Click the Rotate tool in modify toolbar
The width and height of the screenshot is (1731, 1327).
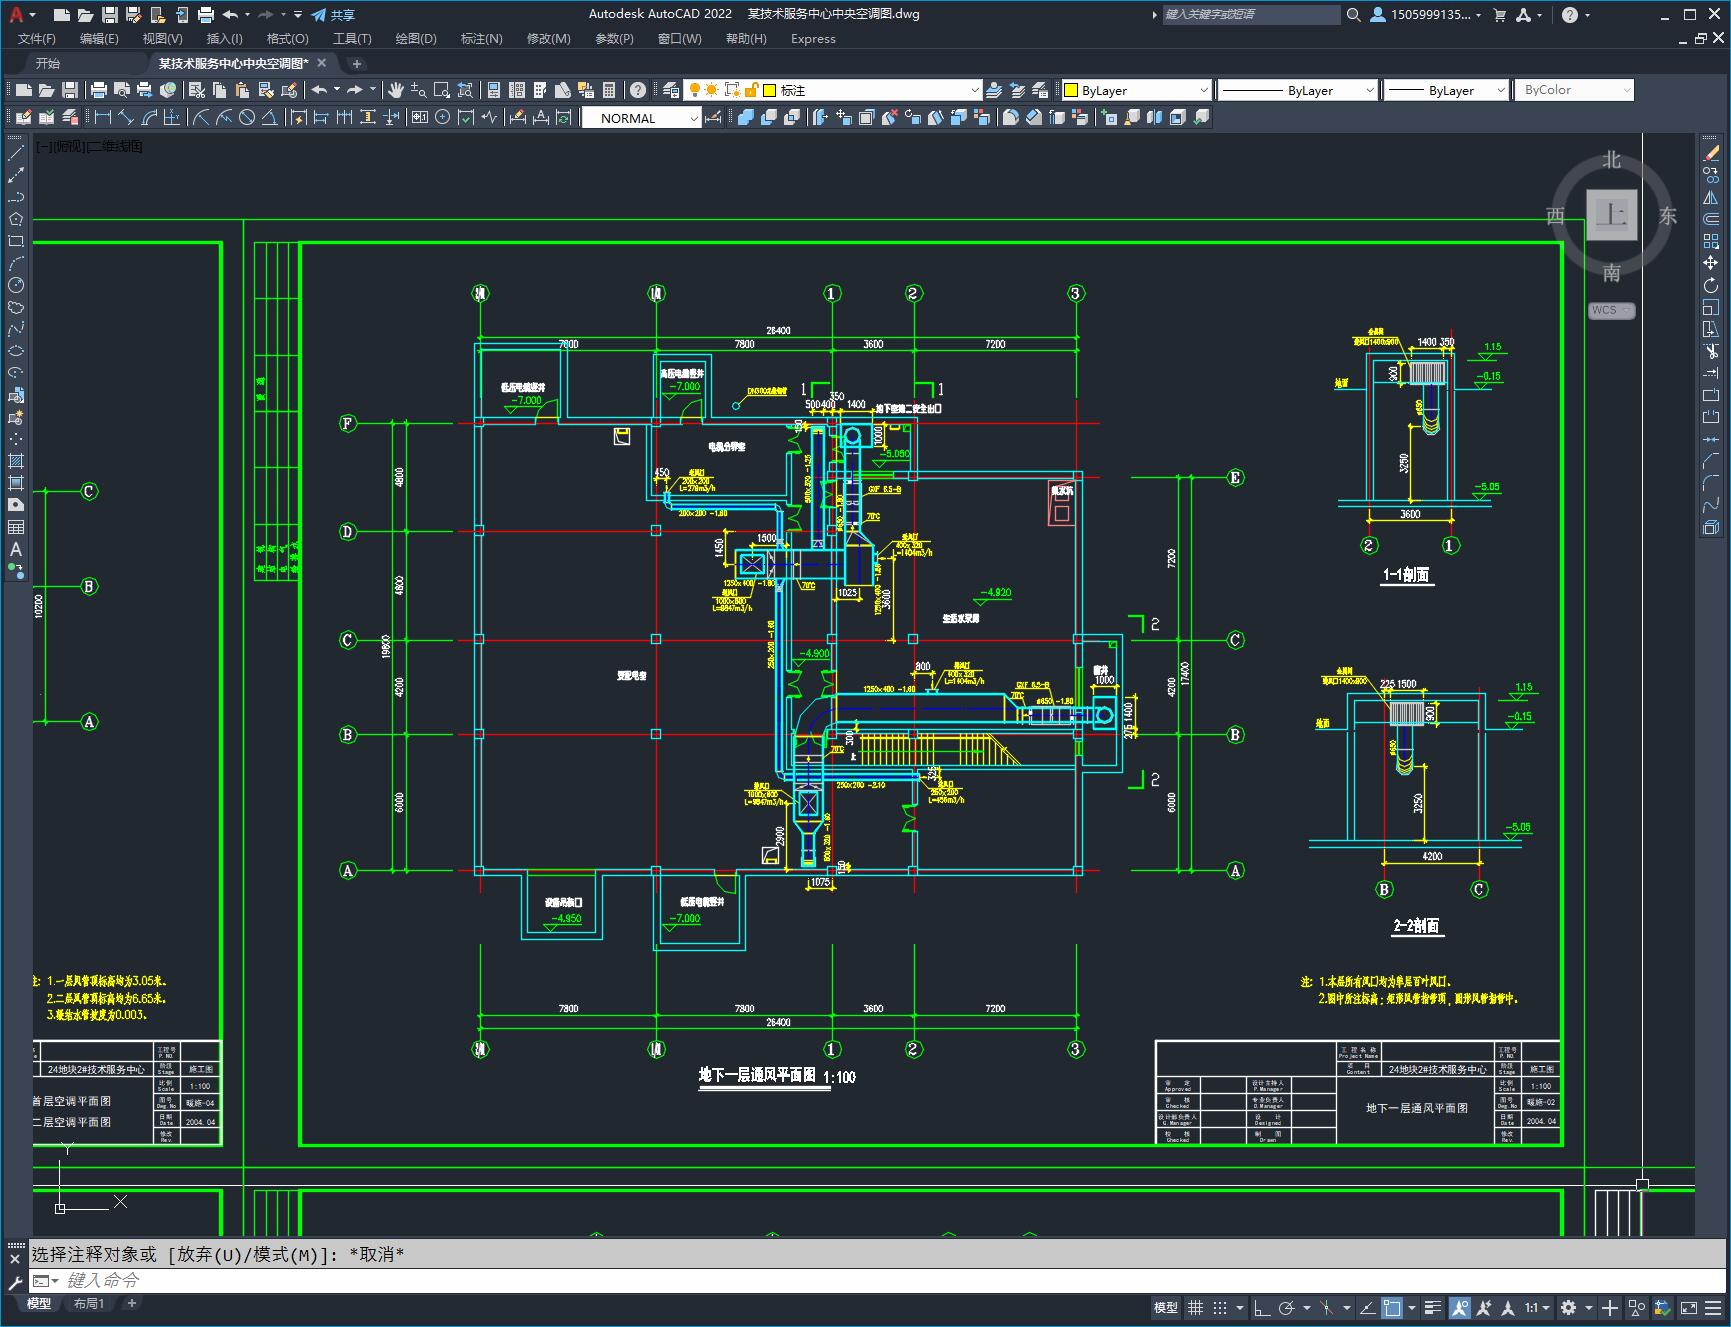(1711, 285)
